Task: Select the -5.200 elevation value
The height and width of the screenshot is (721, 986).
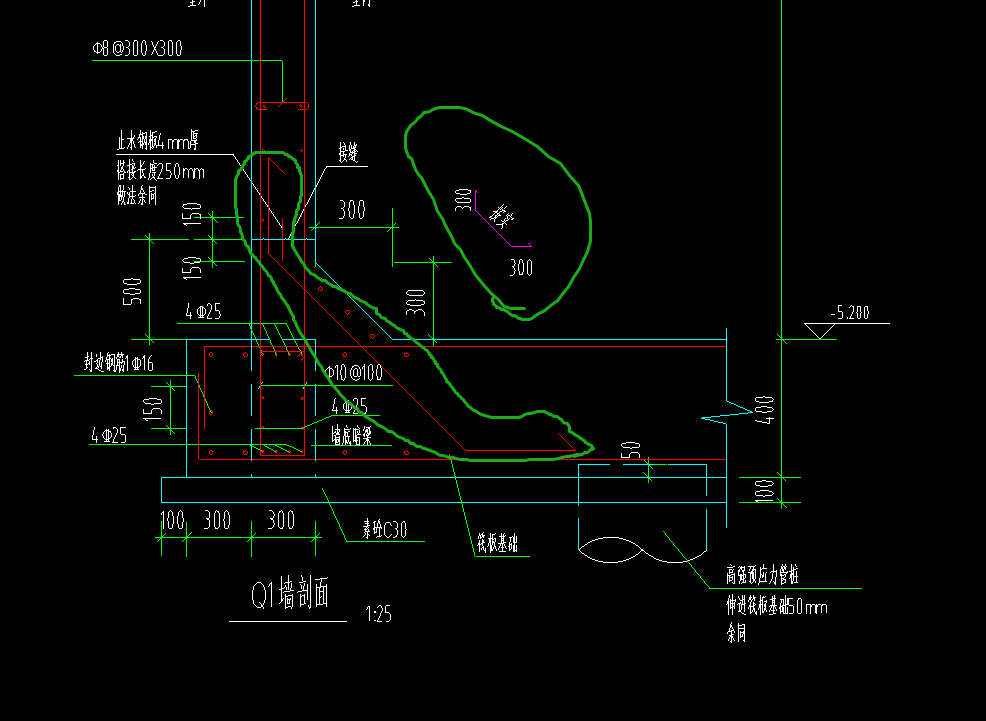Action: point(850,312)
